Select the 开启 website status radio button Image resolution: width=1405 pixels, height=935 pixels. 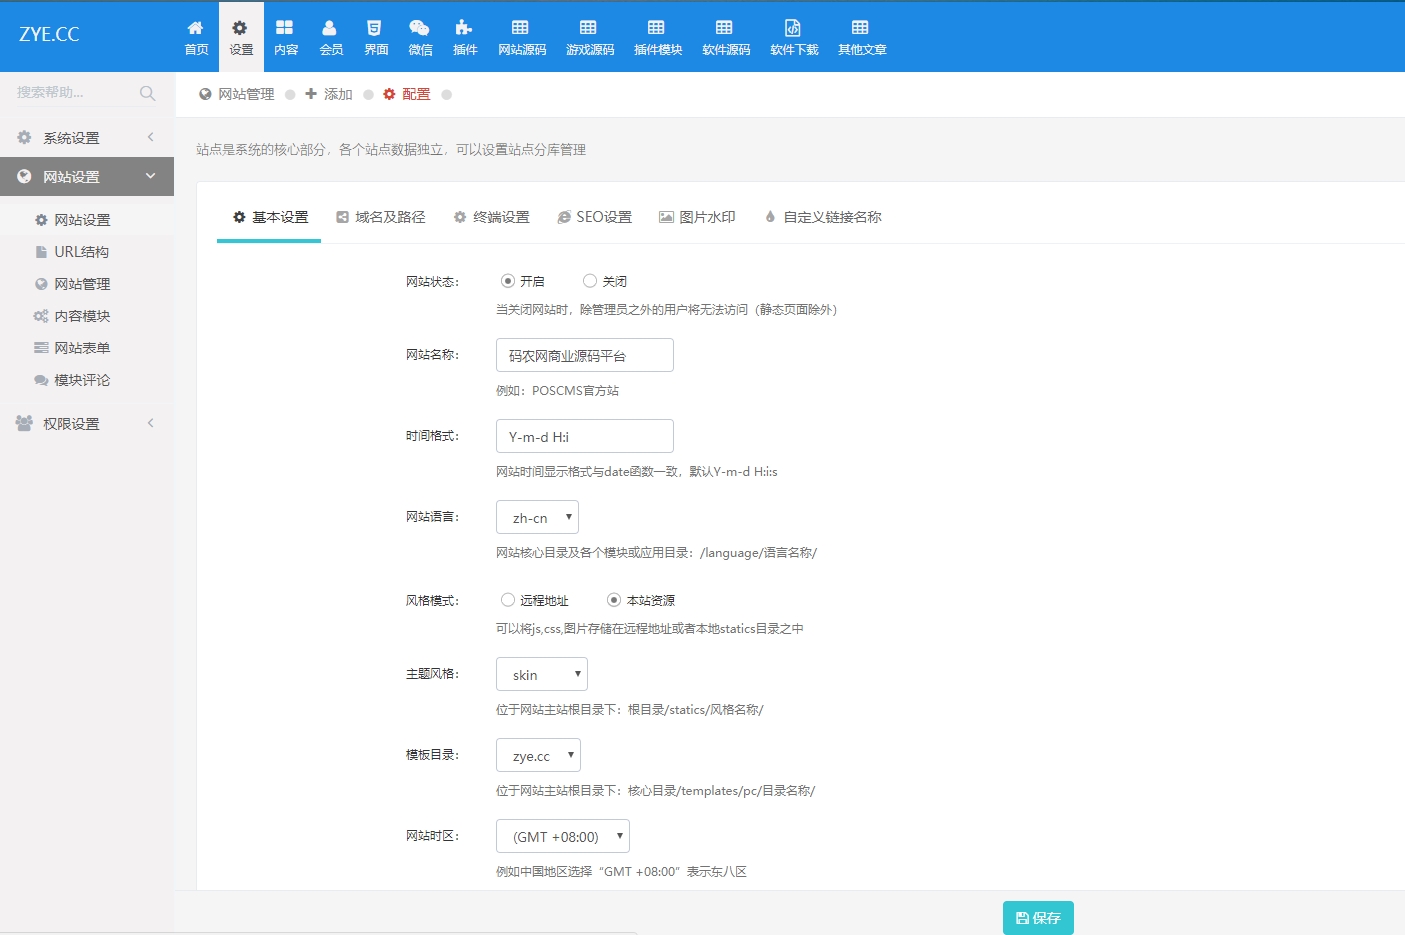(508, 281)
